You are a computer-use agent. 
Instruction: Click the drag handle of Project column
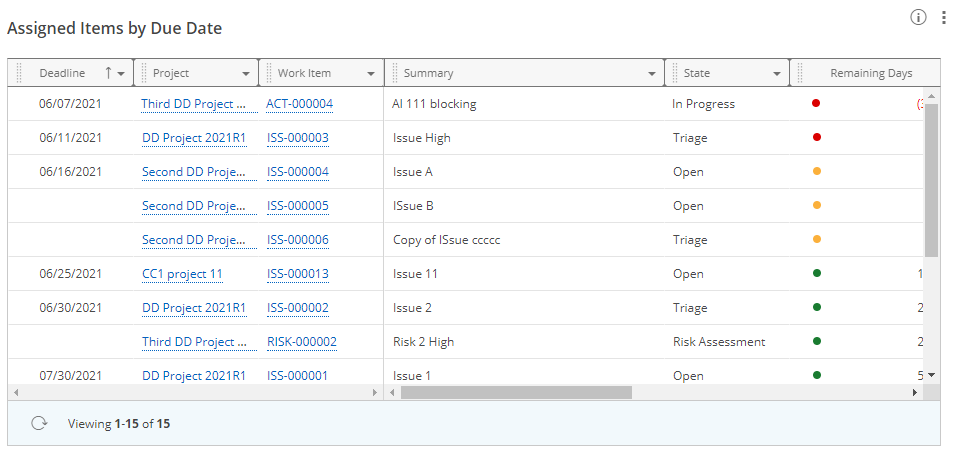click(x=144, y=73)
